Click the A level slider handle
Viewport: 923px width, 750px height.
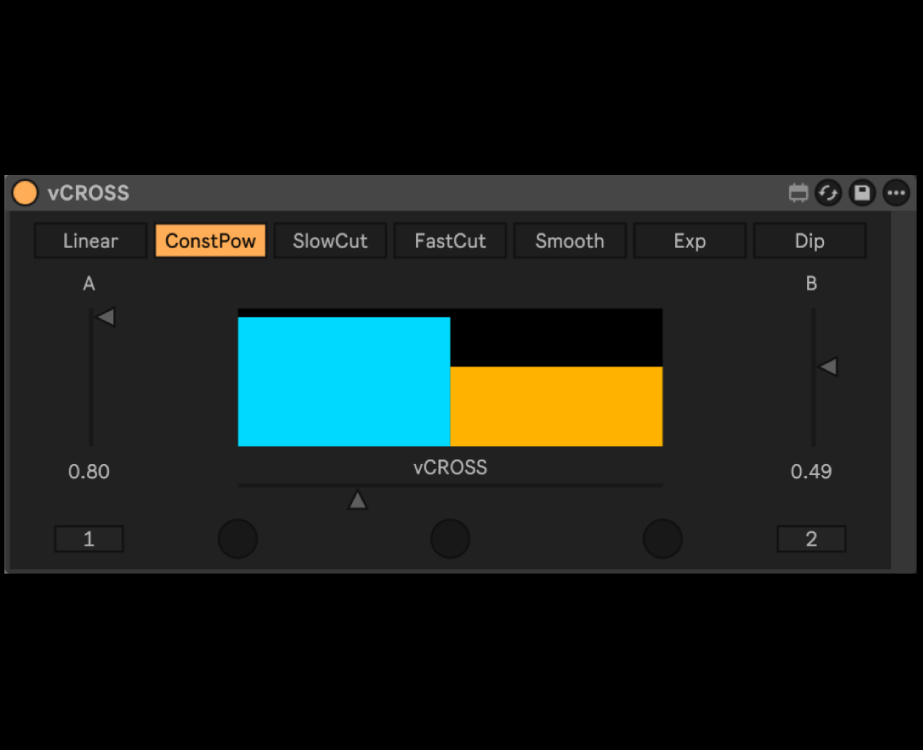pyautogui.click(x=105, y=317)
